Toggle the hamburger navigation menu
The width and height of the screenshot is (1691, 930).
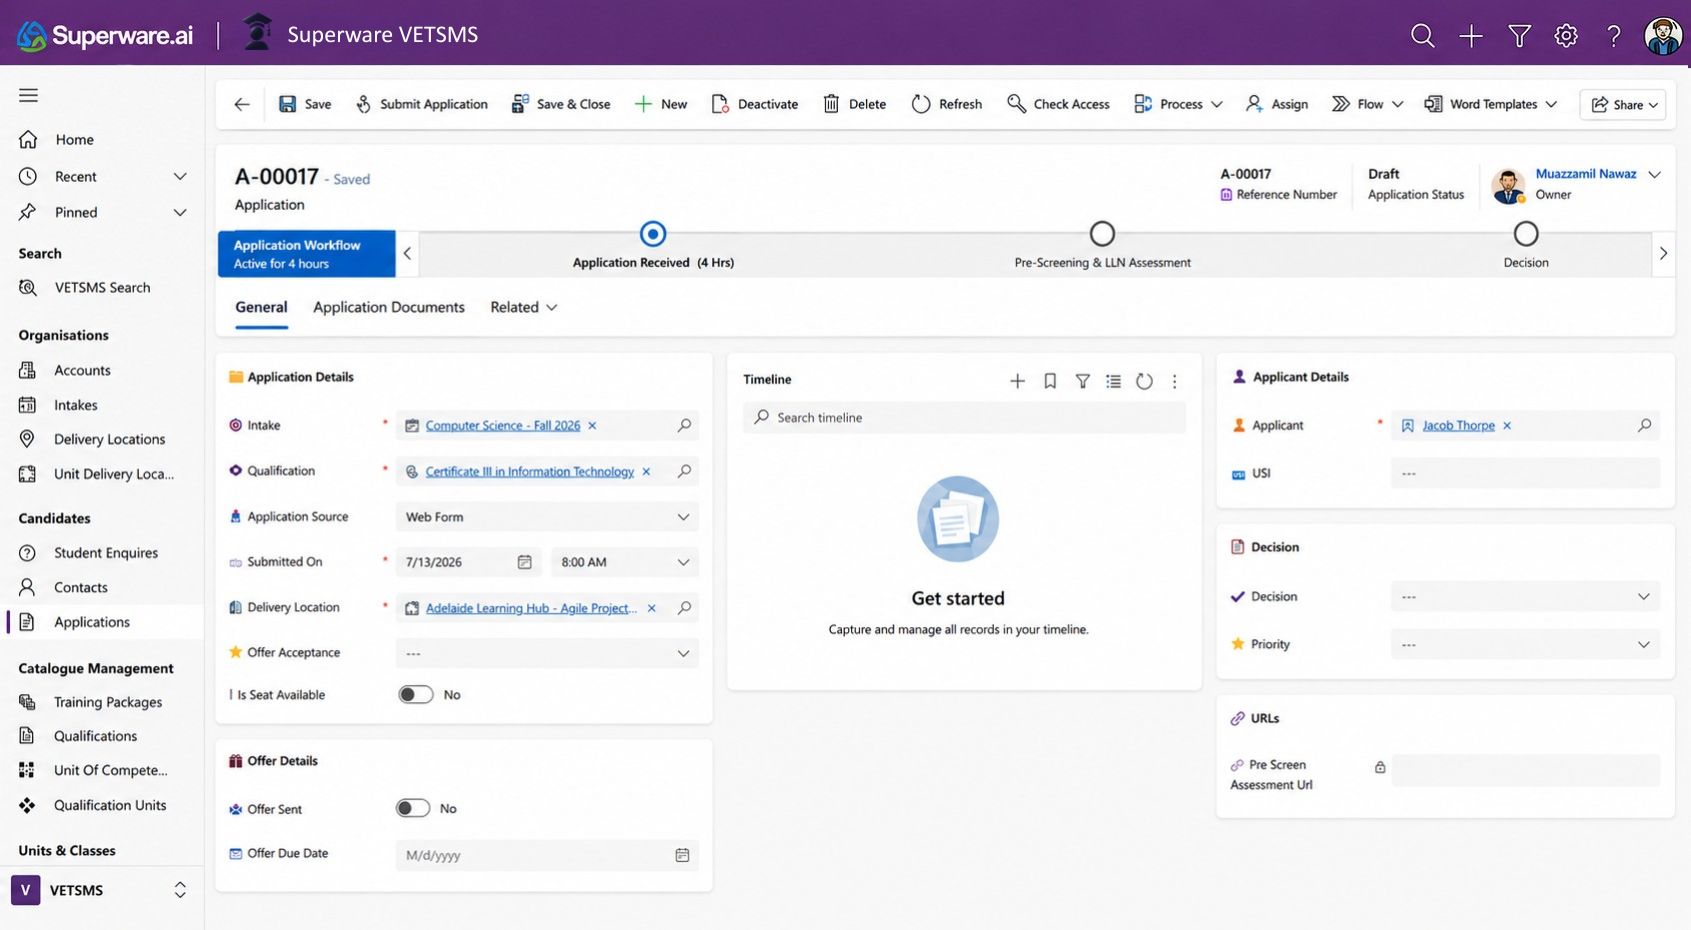[x=28, y=95]
